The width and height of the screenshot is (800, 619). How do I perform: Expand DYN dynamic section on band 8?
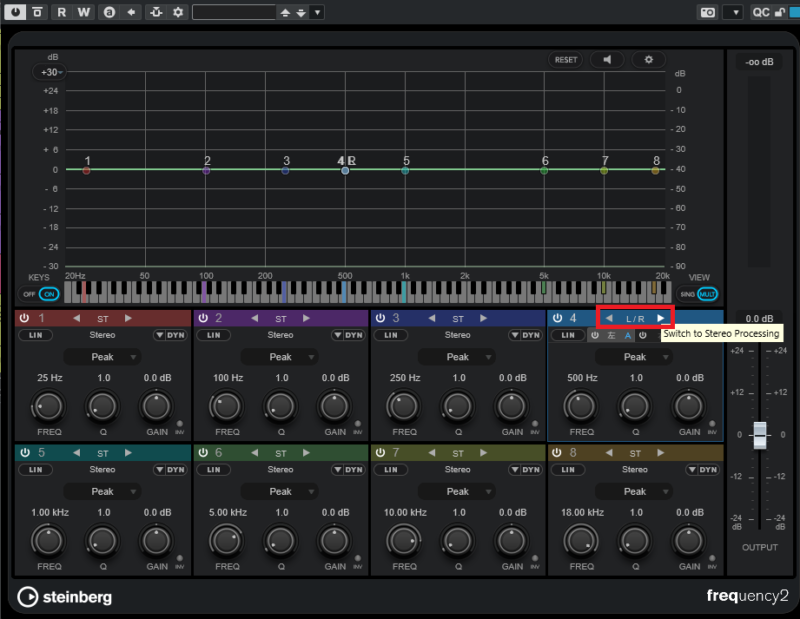(x=703, y=469)
